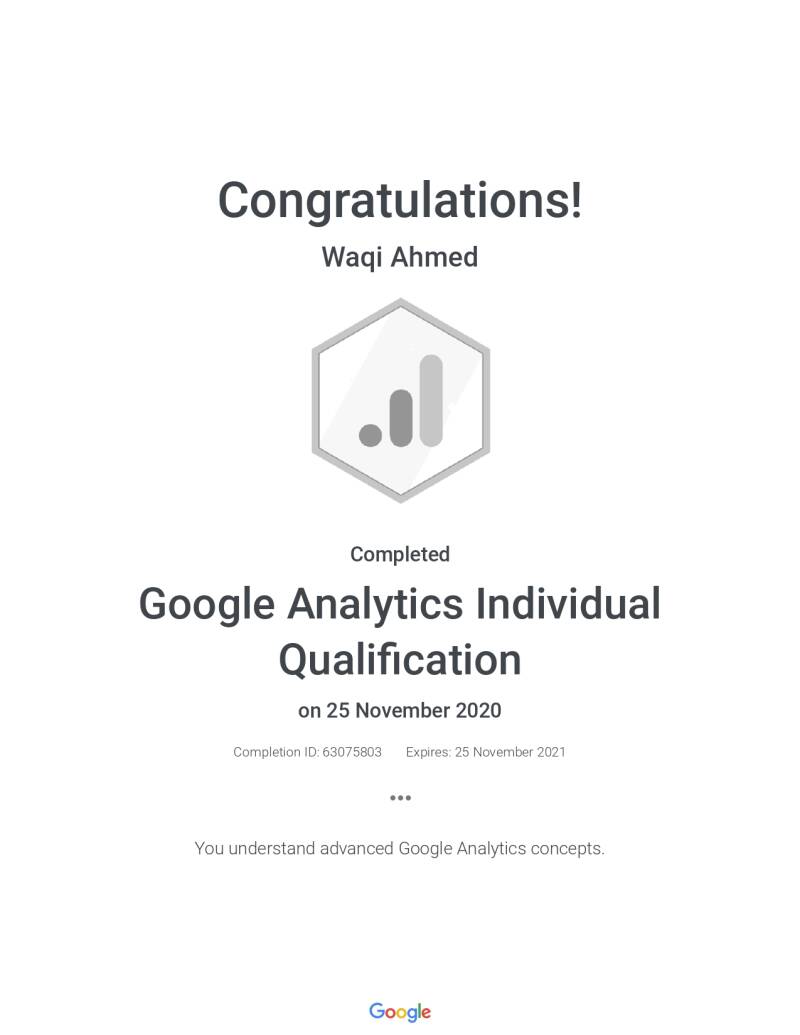Click the round dot in Analytics logo

pyautogui.click(x=371, y=434)
